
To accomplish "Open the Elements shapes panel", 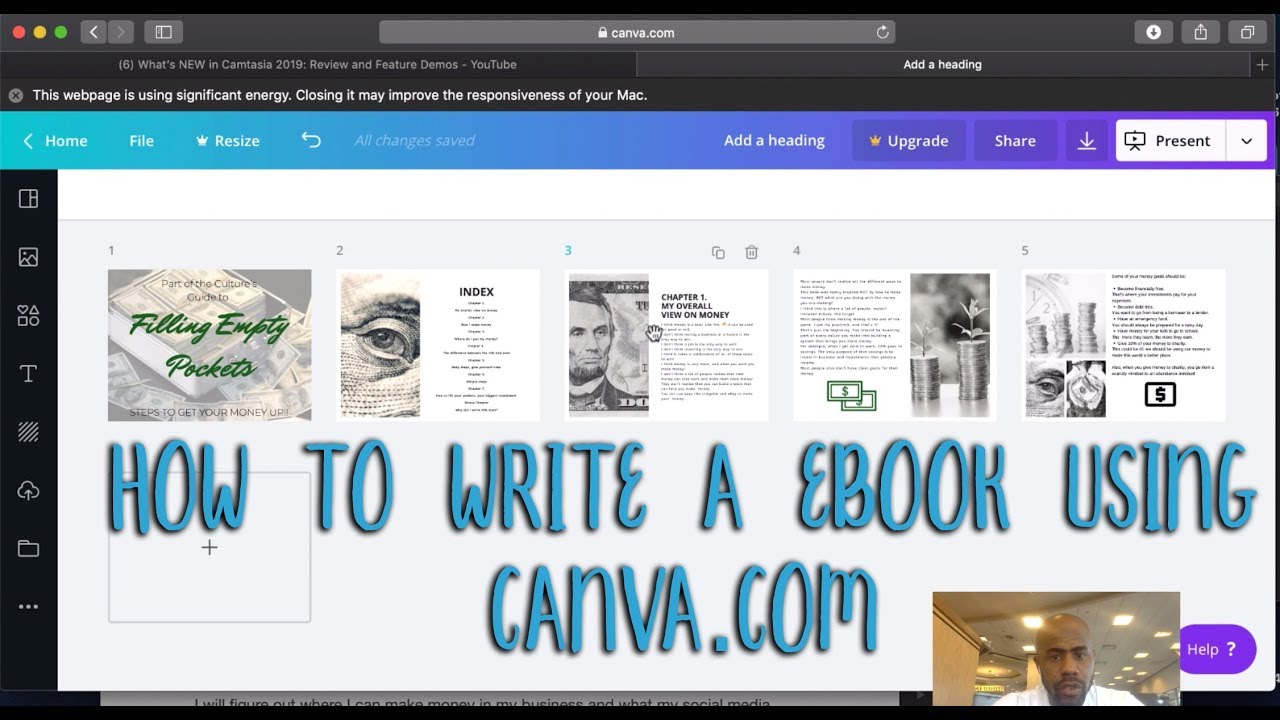I will (28, 315).
